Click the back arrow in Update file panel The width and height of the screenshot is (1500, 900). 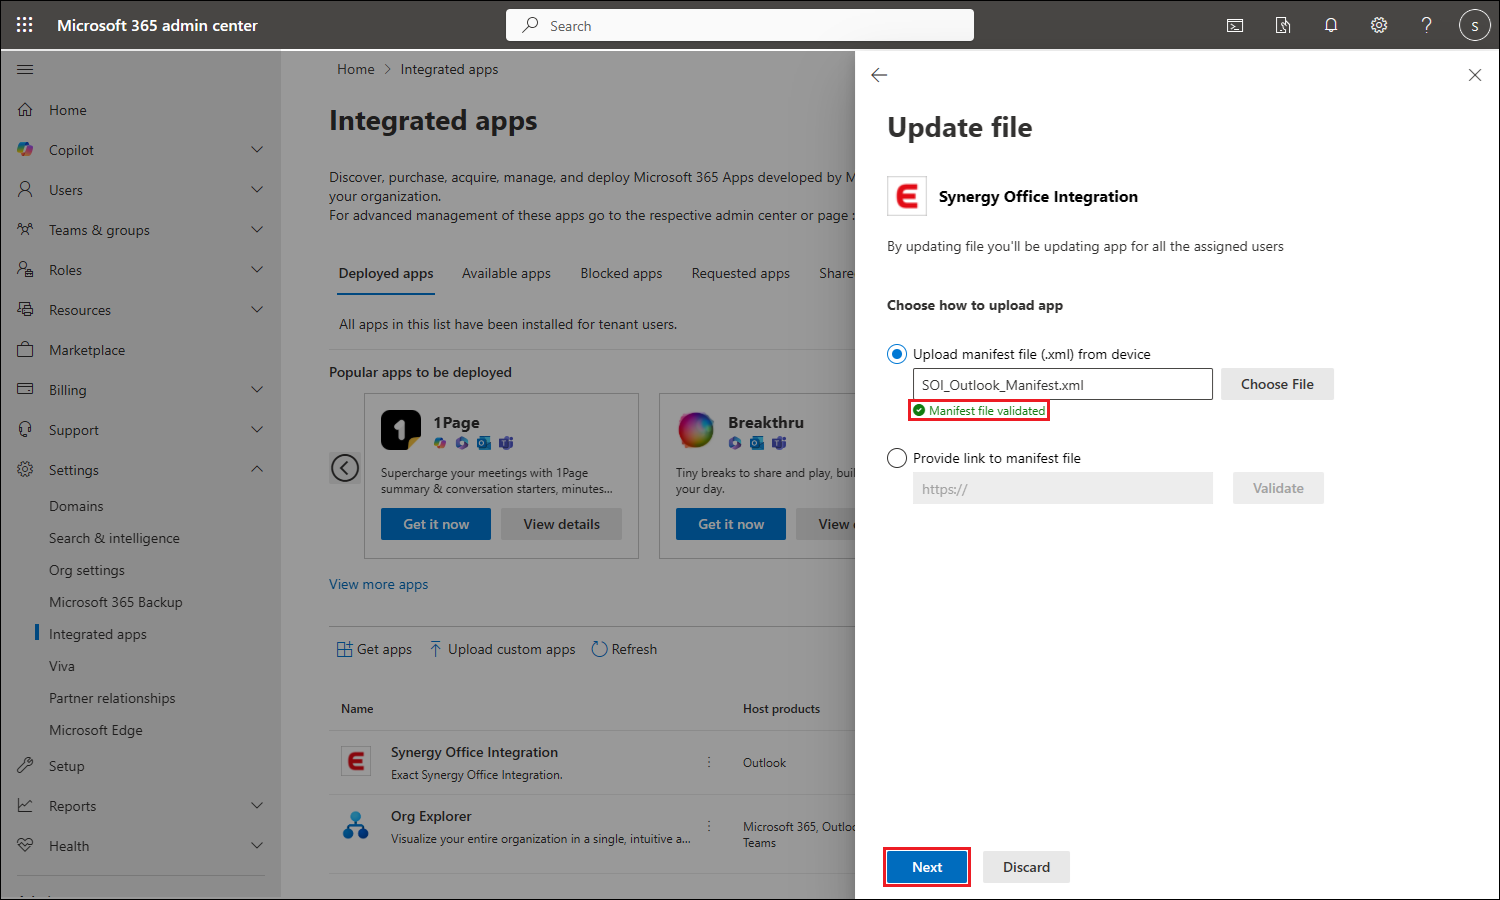click(879, 75)
